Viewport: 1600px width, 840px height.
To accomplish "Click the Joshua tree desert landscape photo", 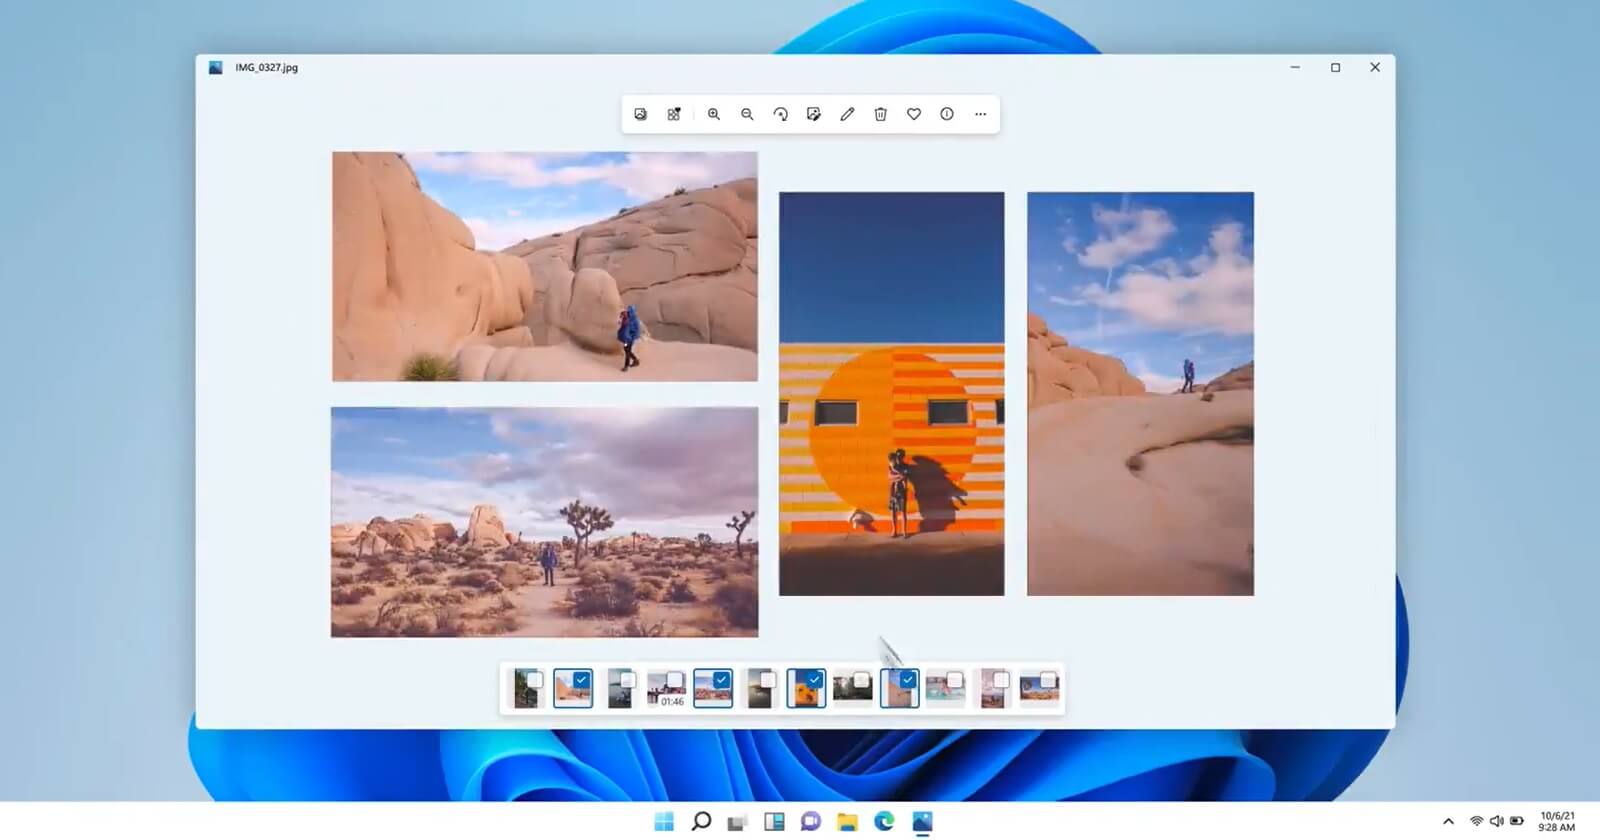I will tap(544, 521).
